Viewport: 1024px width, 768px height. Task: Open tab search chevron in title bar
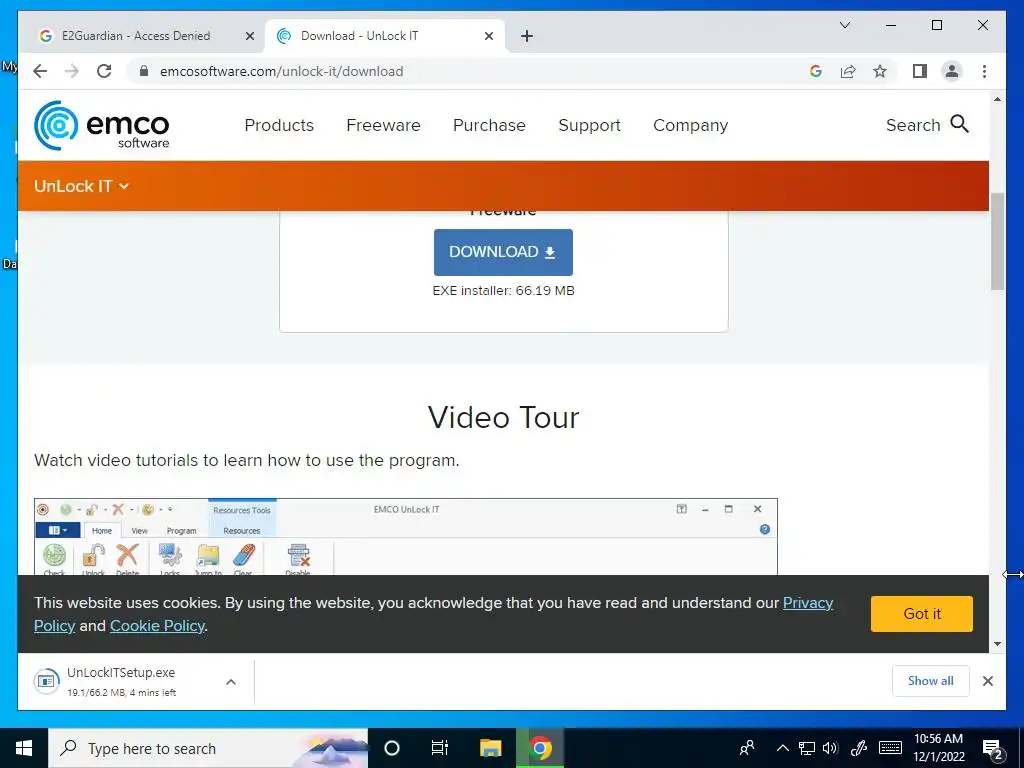coord(844,25)
